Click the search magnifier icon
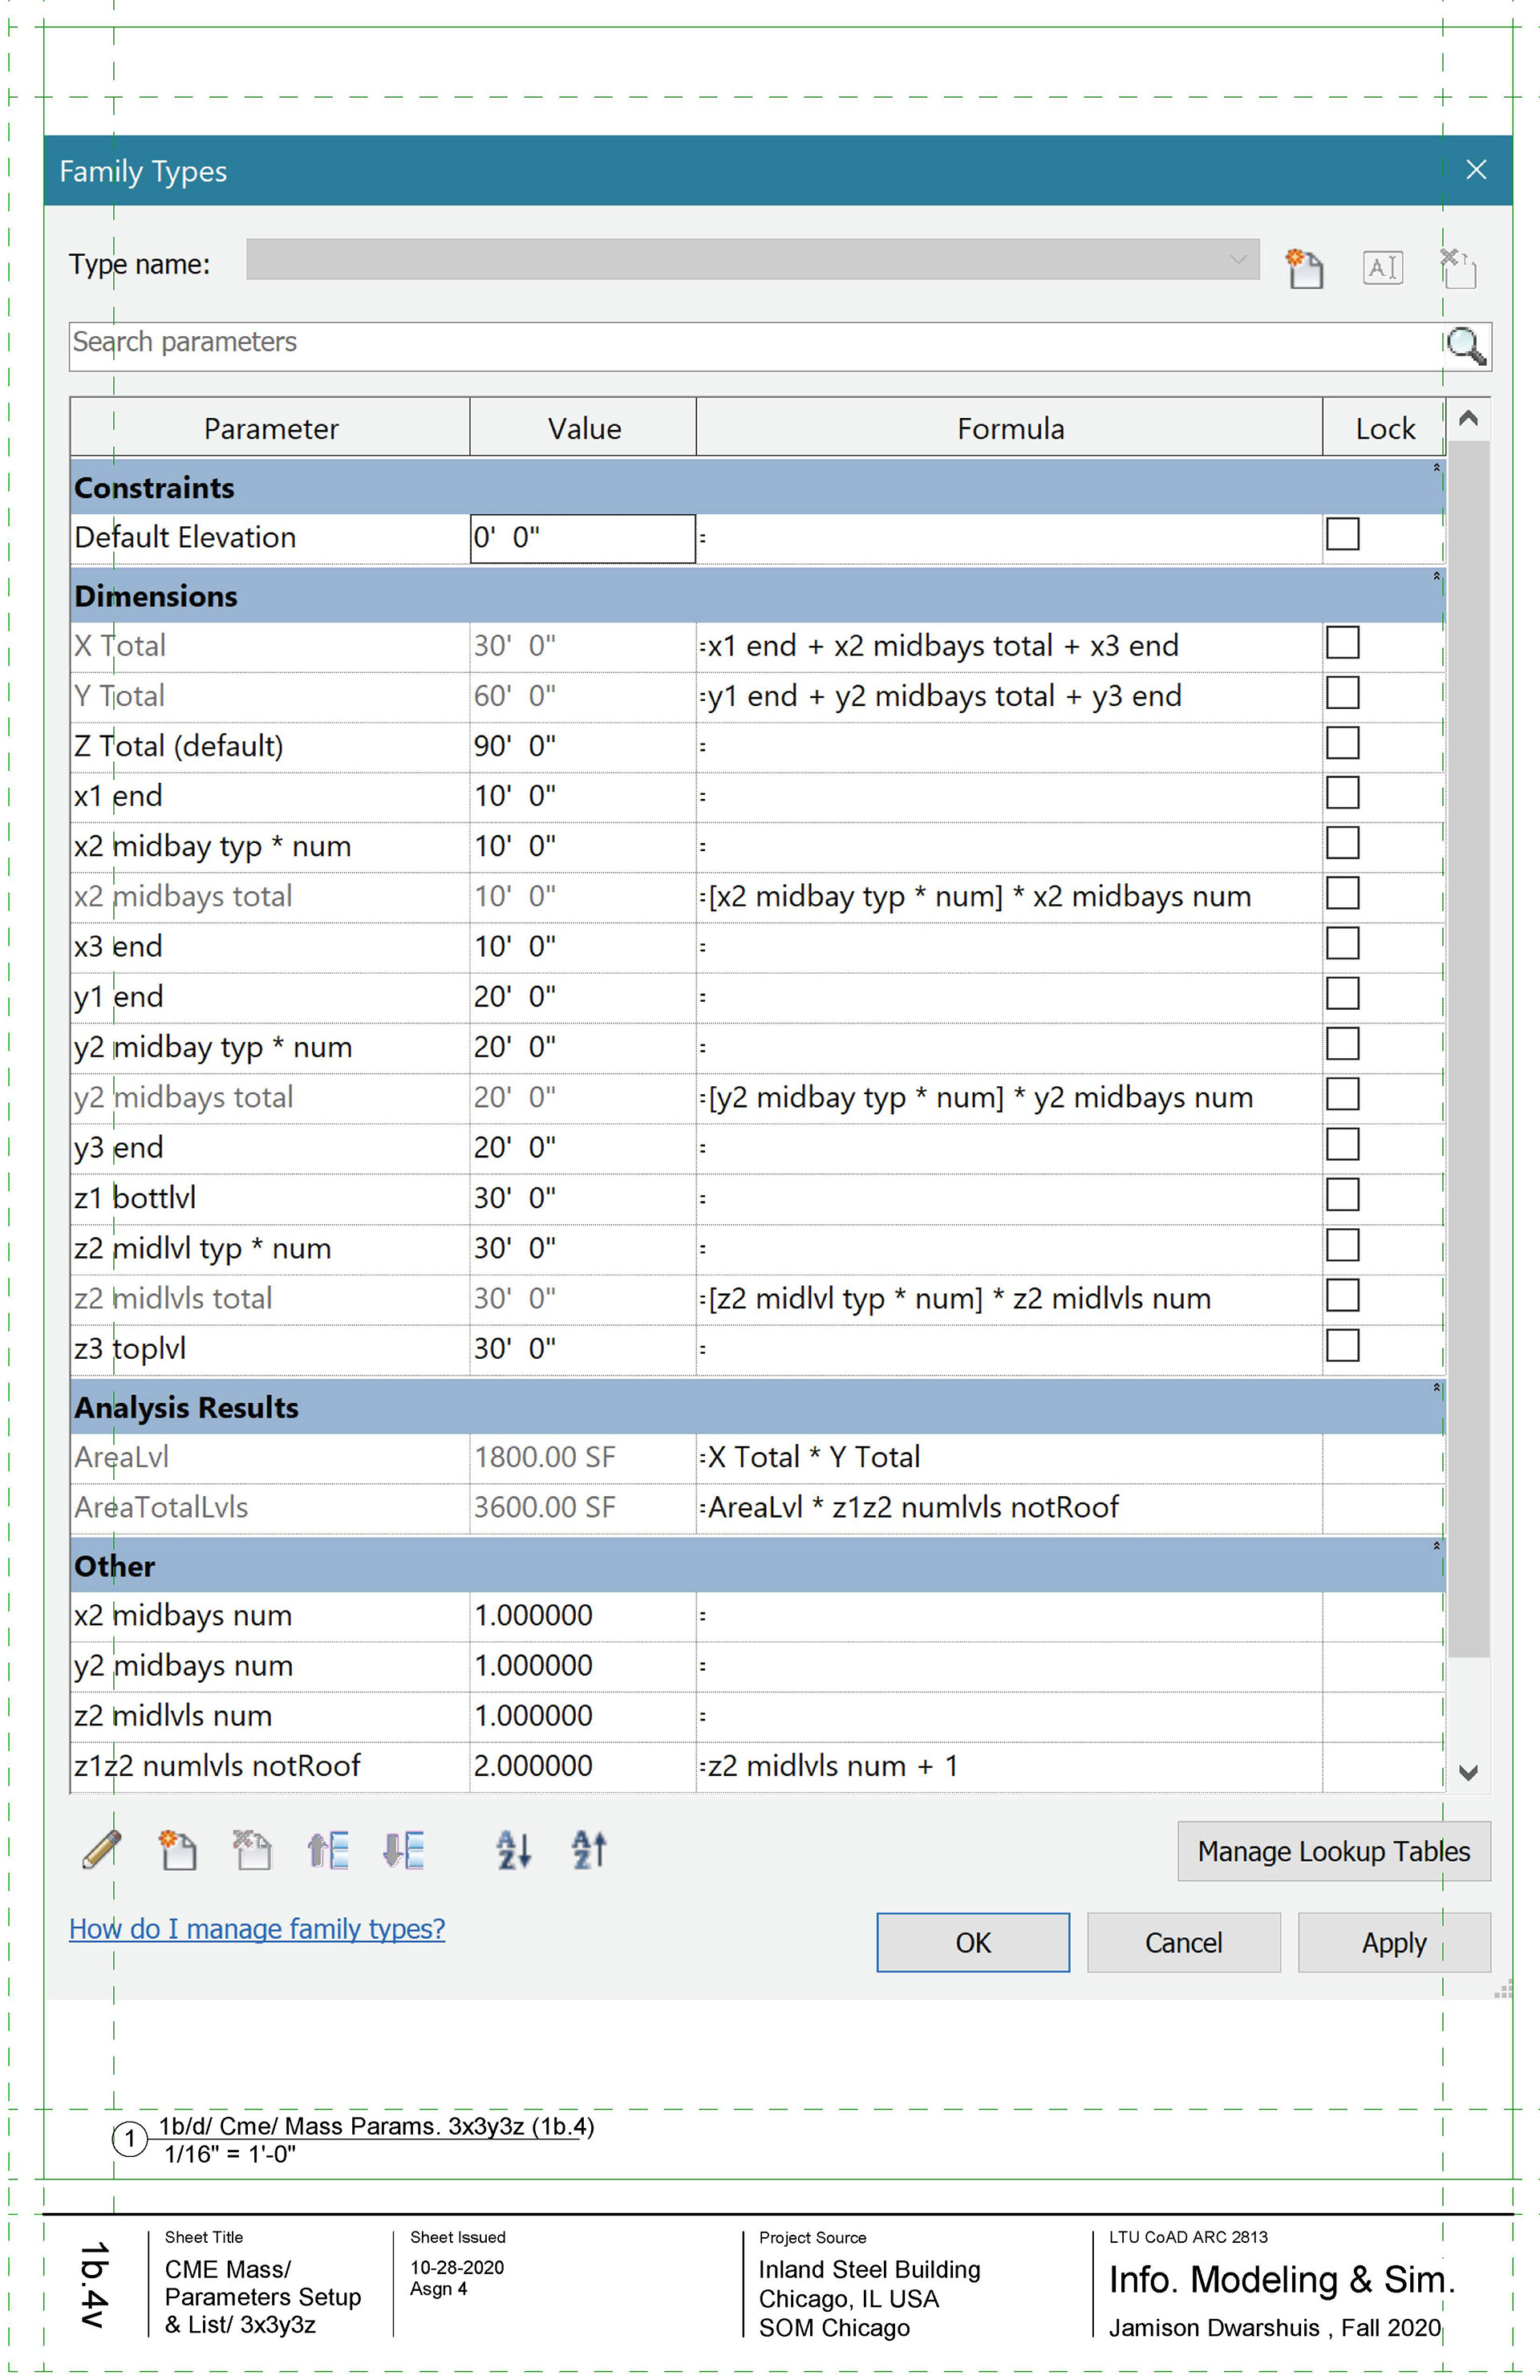This screenshot has height=2380, width=1540. tap(1465, 346)
